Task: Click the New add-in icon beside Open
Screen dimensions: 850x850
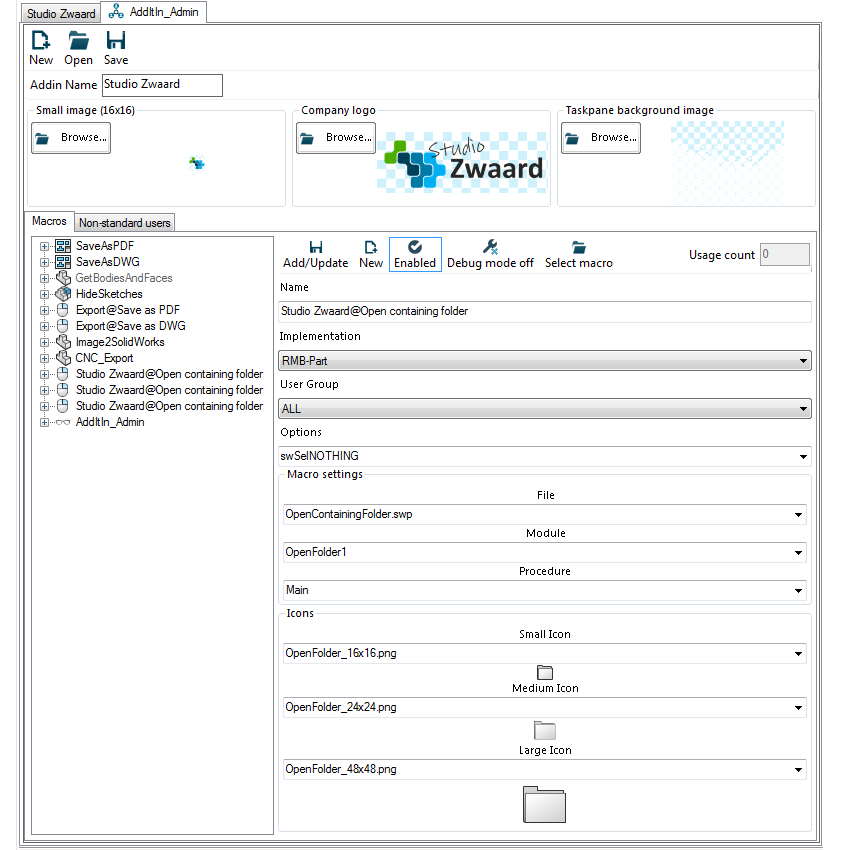Action: [x=41, y=41]
